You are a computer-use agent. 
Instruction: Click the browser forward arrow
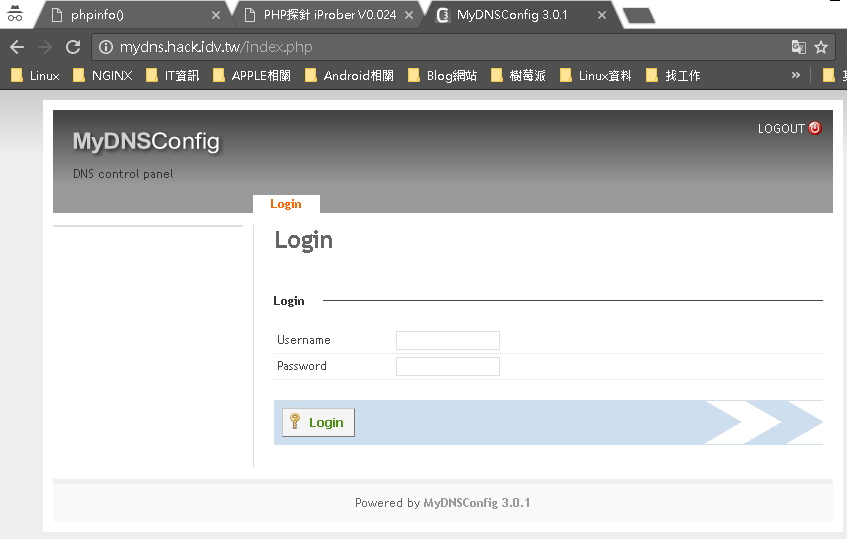45,48
